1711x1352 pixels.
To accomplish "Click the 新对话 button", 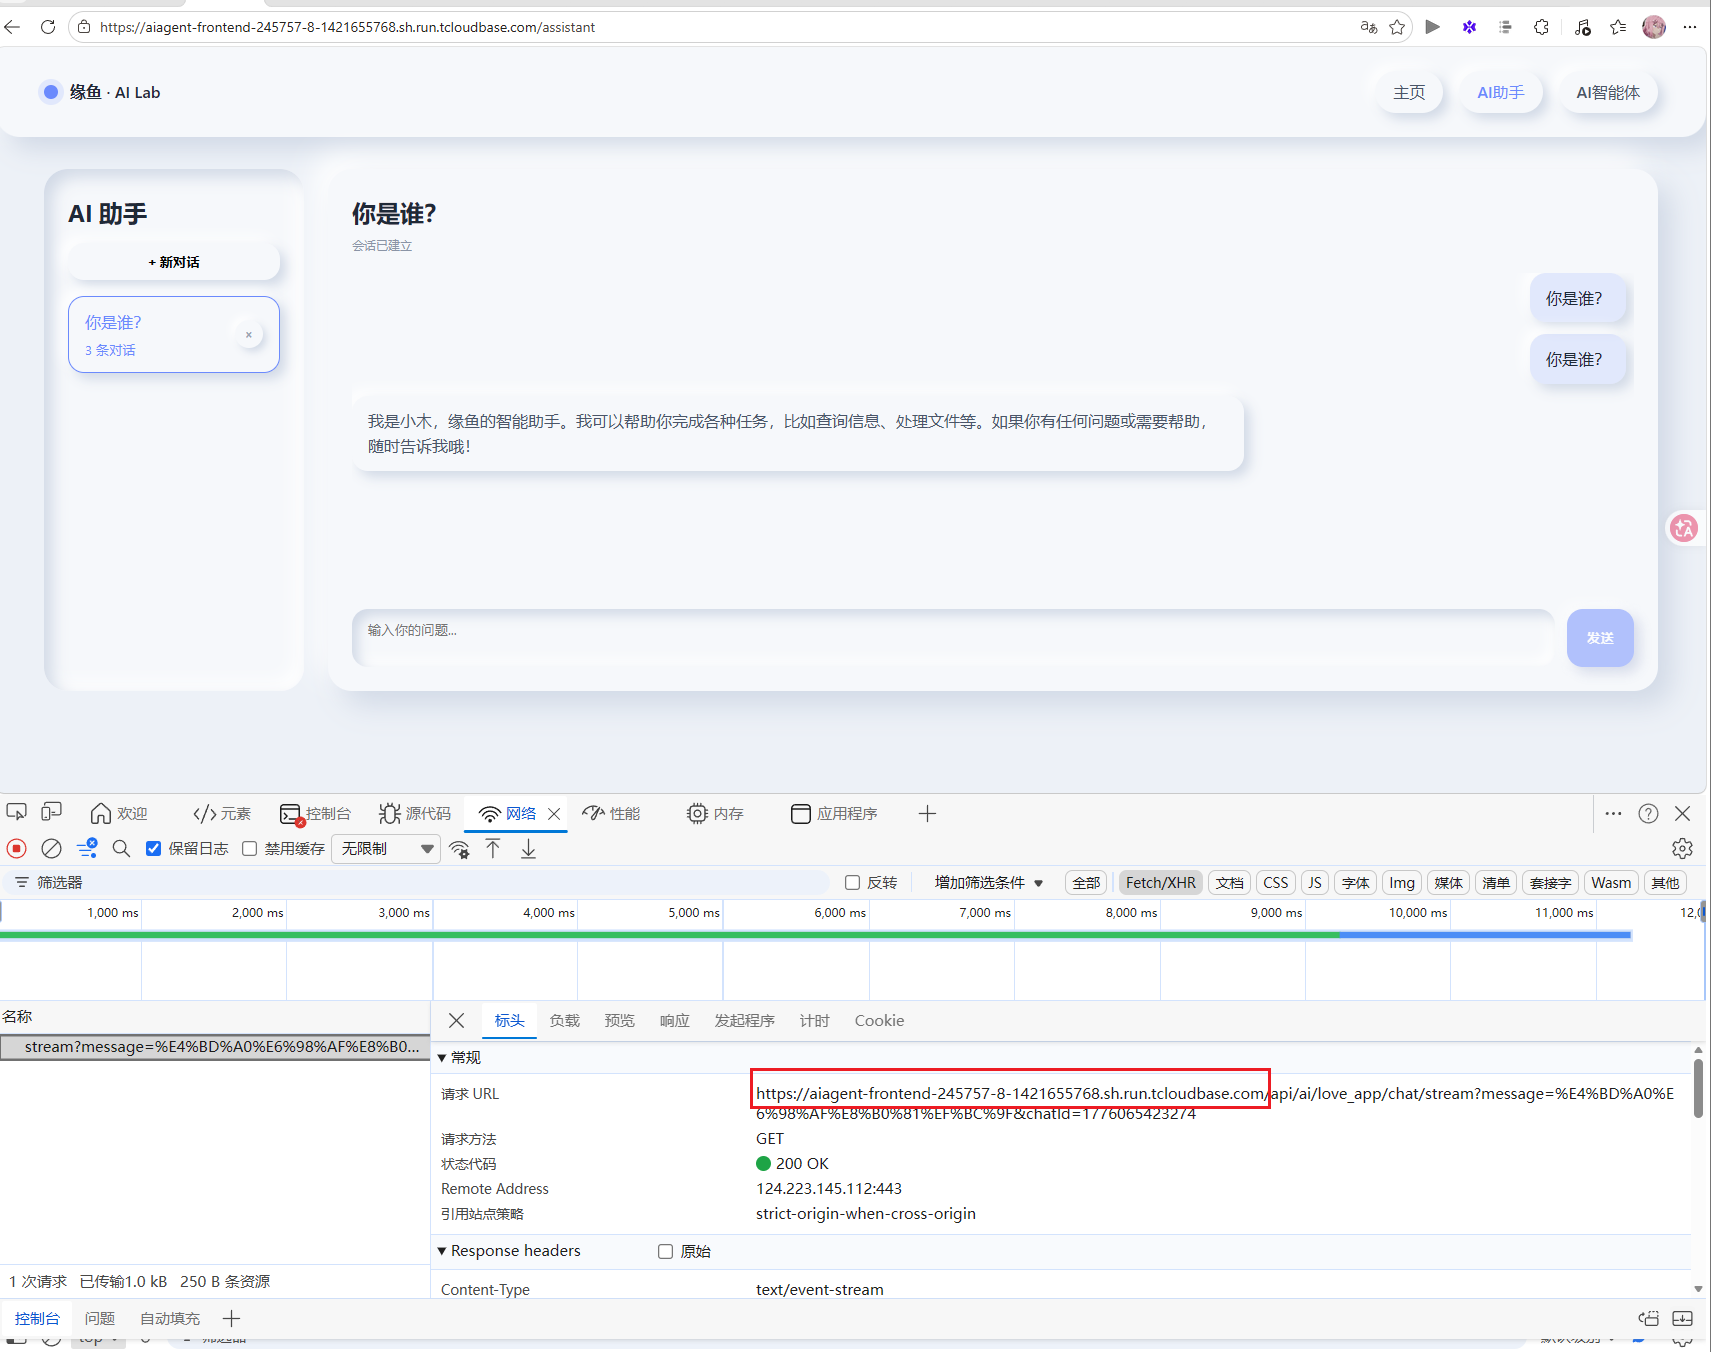I will point(174,262).
